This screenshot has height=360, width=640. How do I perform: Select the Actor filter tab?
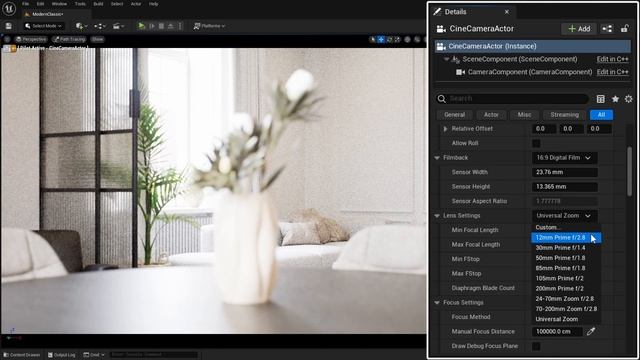pyautogui.click(x=491, y=115)
